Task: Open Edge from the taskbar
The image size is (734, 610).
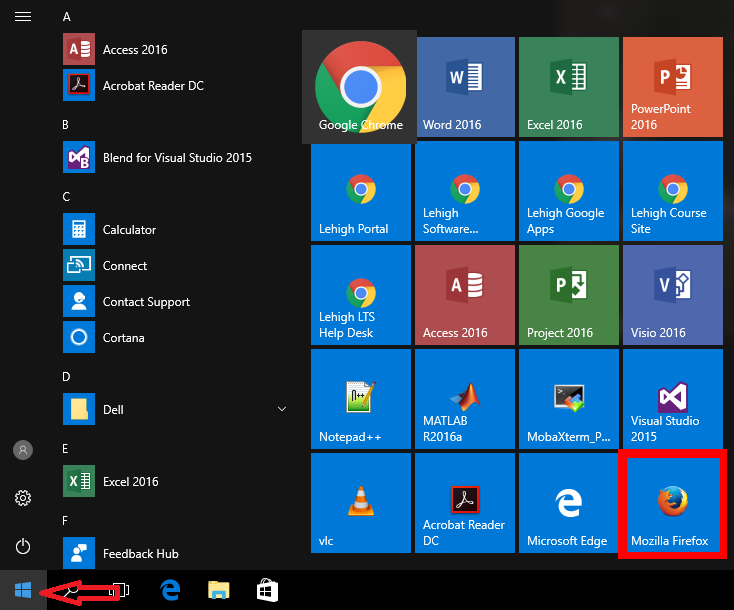Action: click(170, 590)
